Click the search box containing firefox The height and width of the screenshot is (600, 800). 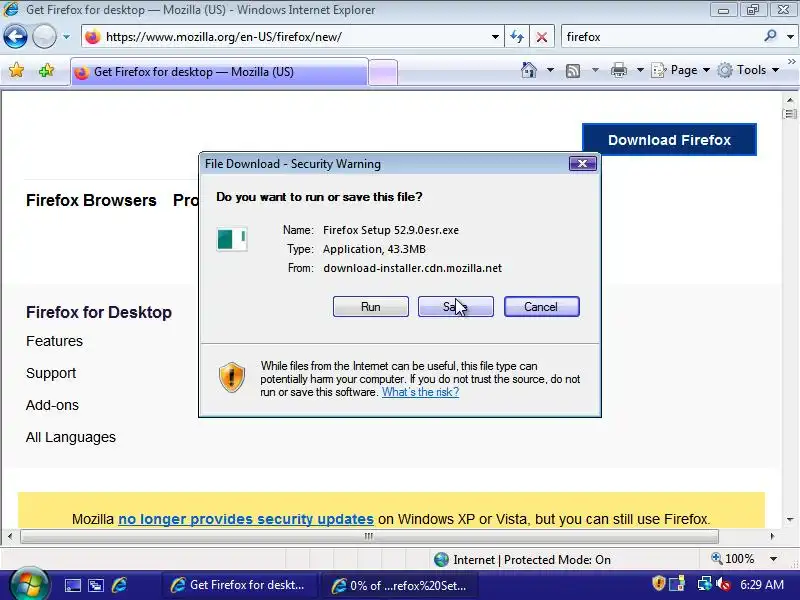(x=661, y=37)
